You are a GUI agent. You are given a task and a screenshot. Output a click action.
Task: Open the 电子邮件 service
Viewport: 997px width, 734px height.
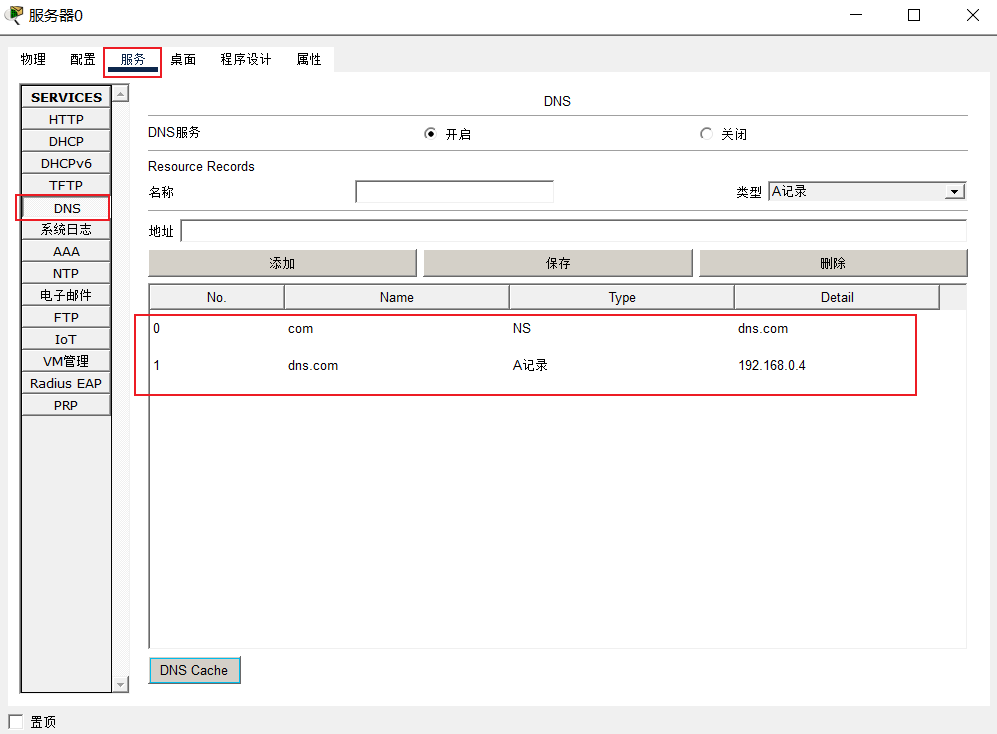coord(66,295)
